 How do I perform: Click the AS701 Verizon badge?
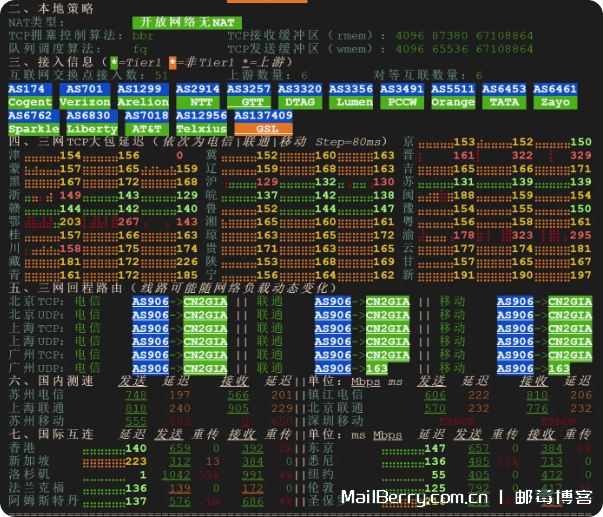point(85,96)
